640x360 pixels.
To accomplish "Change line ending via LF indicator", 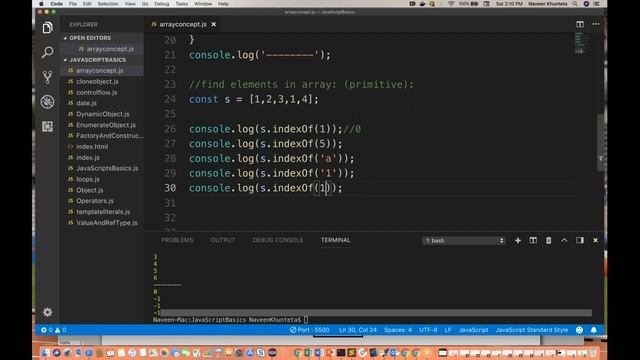I will [x=448, y=330].
